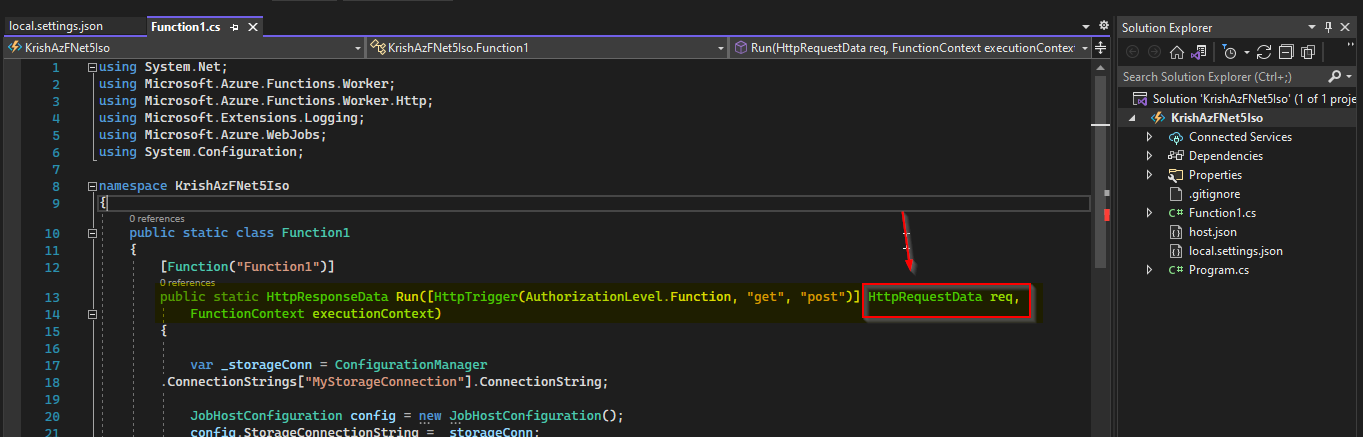
Task: Switch to the local.settings.json tab
Action: tap(56, 26)
